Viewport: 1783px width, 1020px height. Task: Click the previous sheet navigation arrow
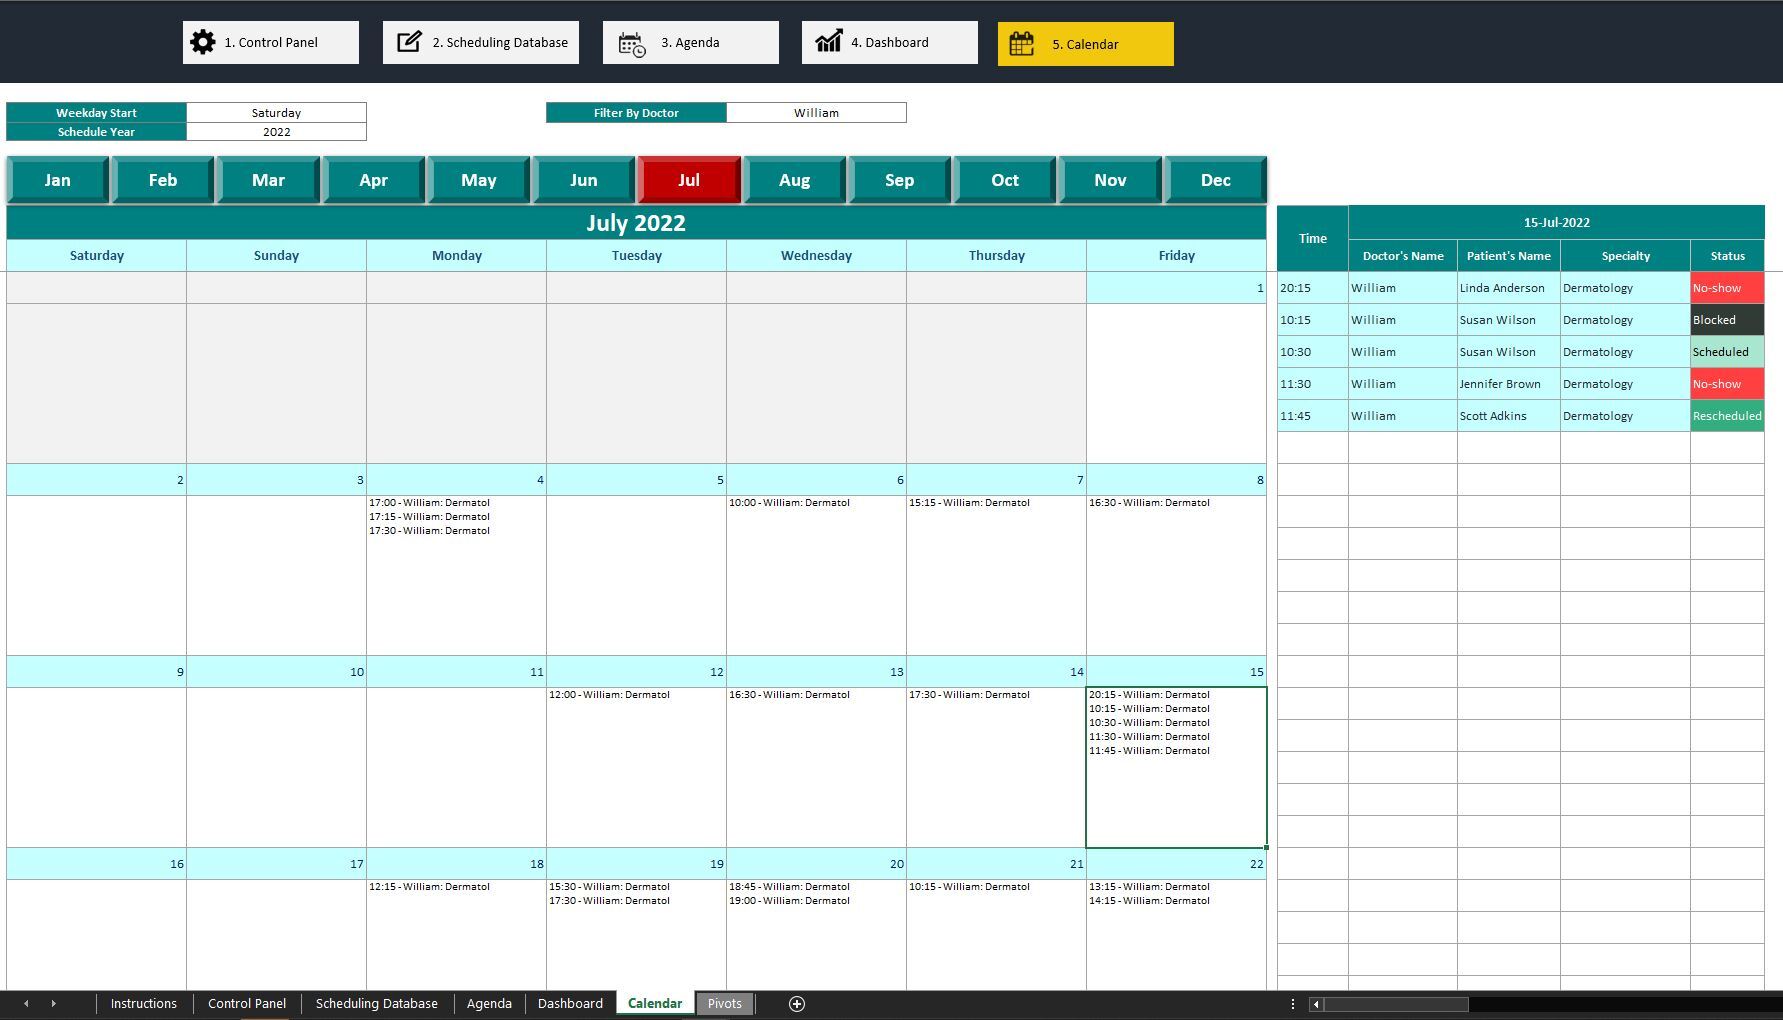[24, 1003]
